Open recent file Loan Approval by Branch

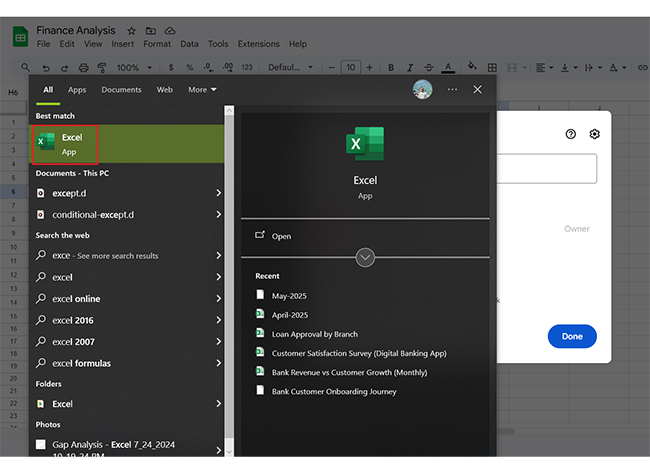tap(315, 334)
